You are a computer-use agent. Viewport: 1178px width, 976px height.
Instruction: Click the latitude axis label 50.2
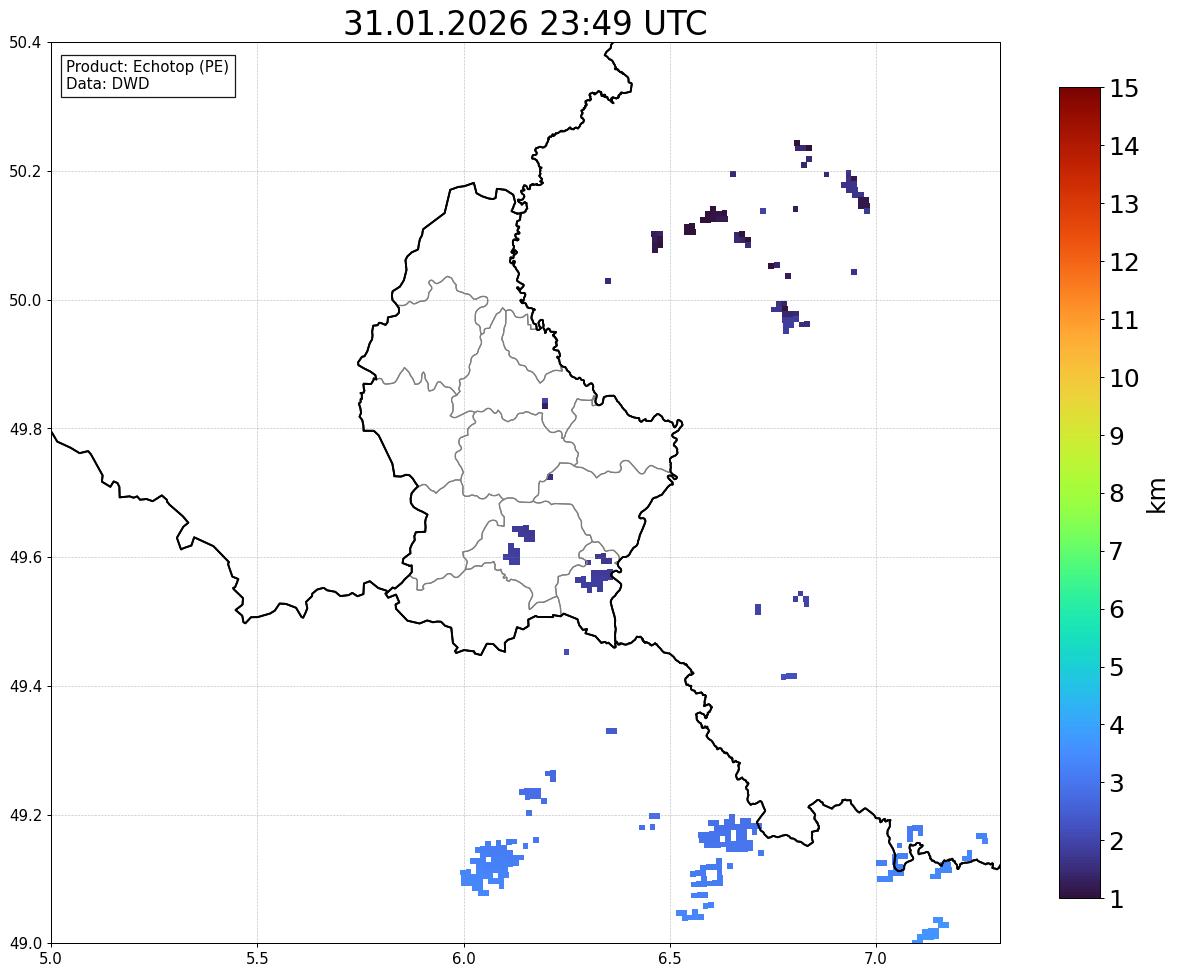pos(25,171)
